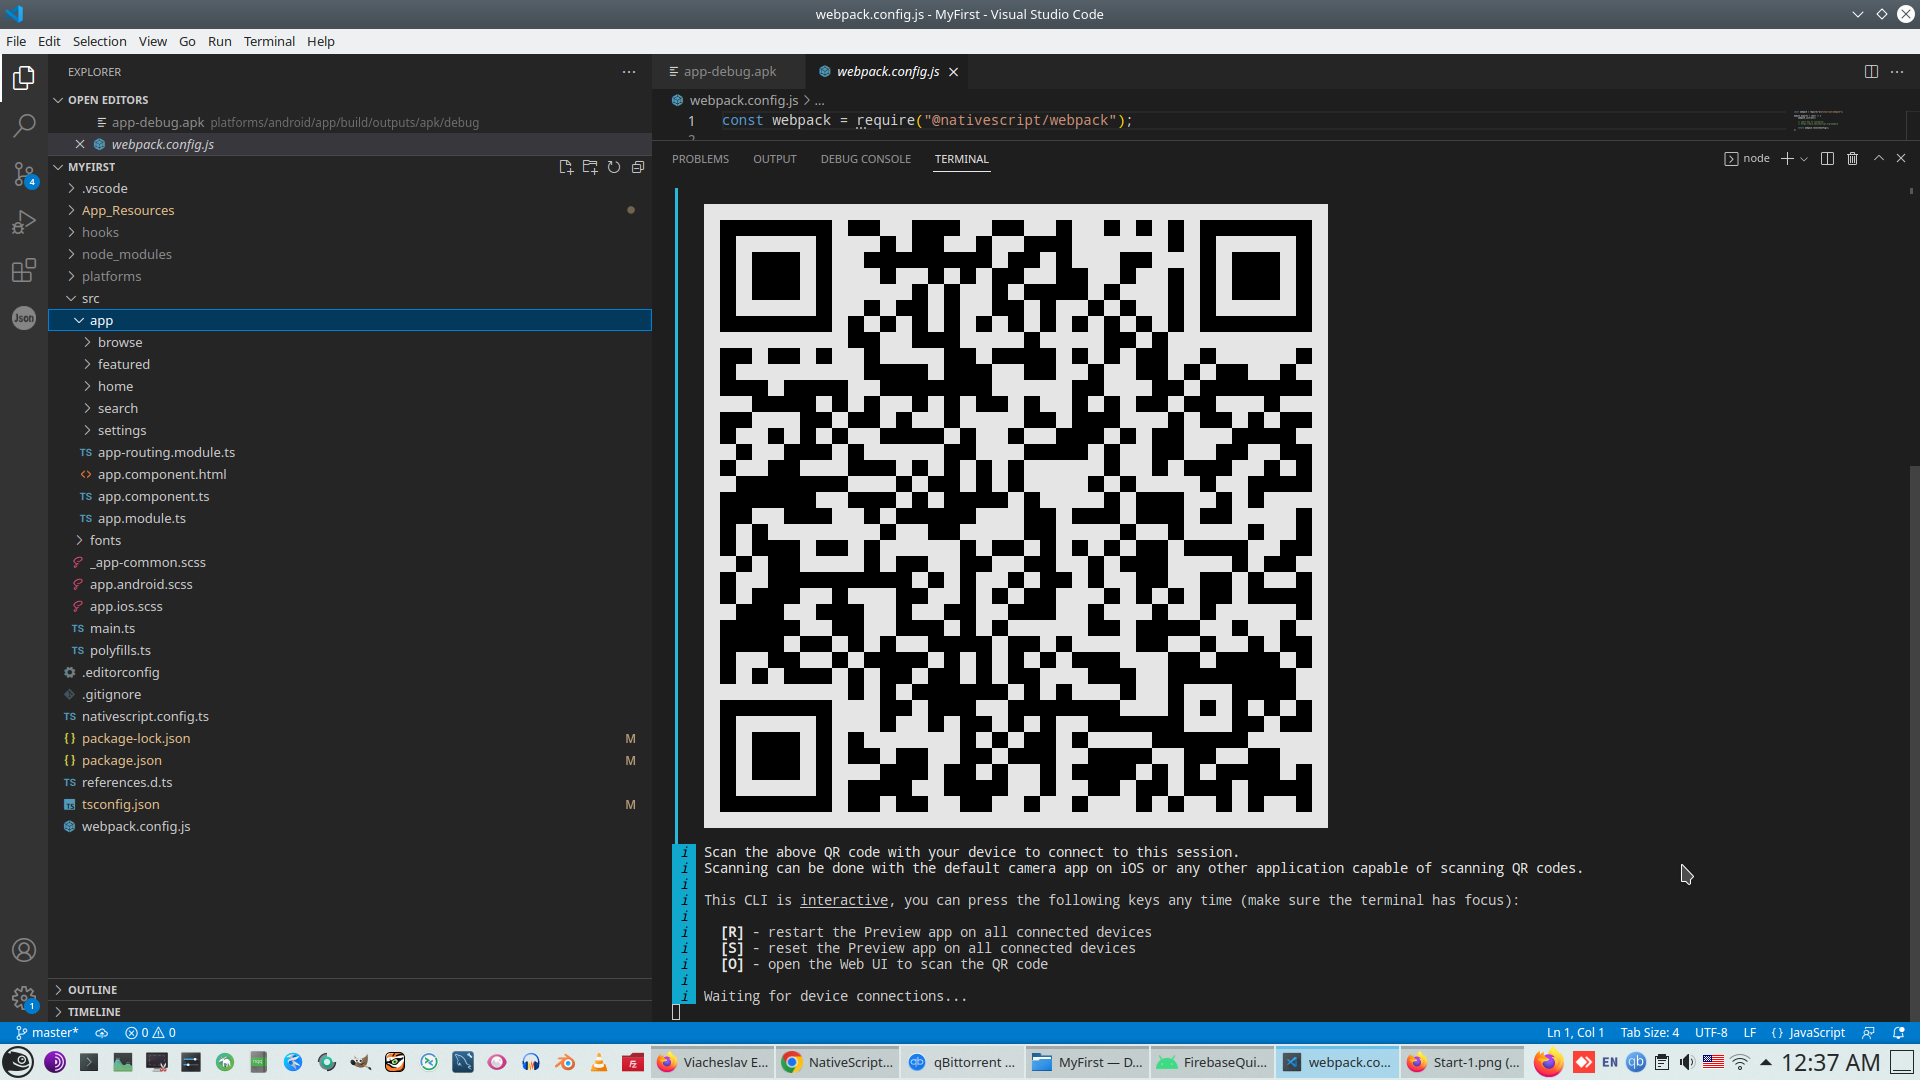Open the new terminal launch profile dropdown

click(1804, 159)
